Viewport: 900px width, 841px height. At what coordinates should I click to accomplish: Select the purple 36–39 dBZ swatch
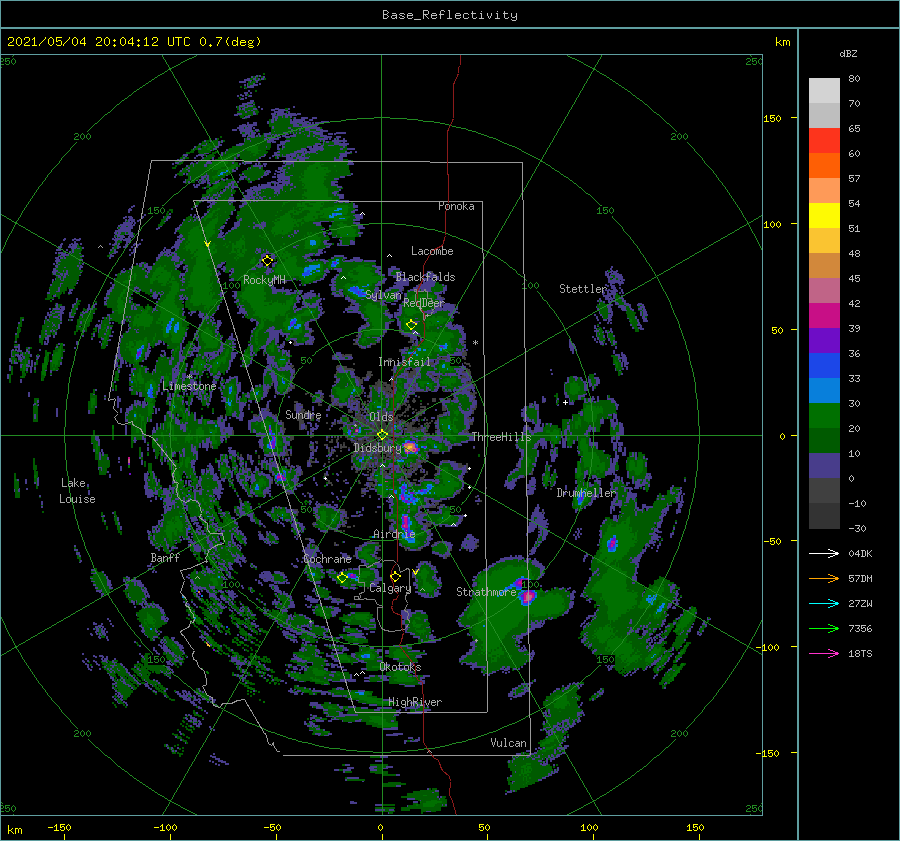[824, 341]
